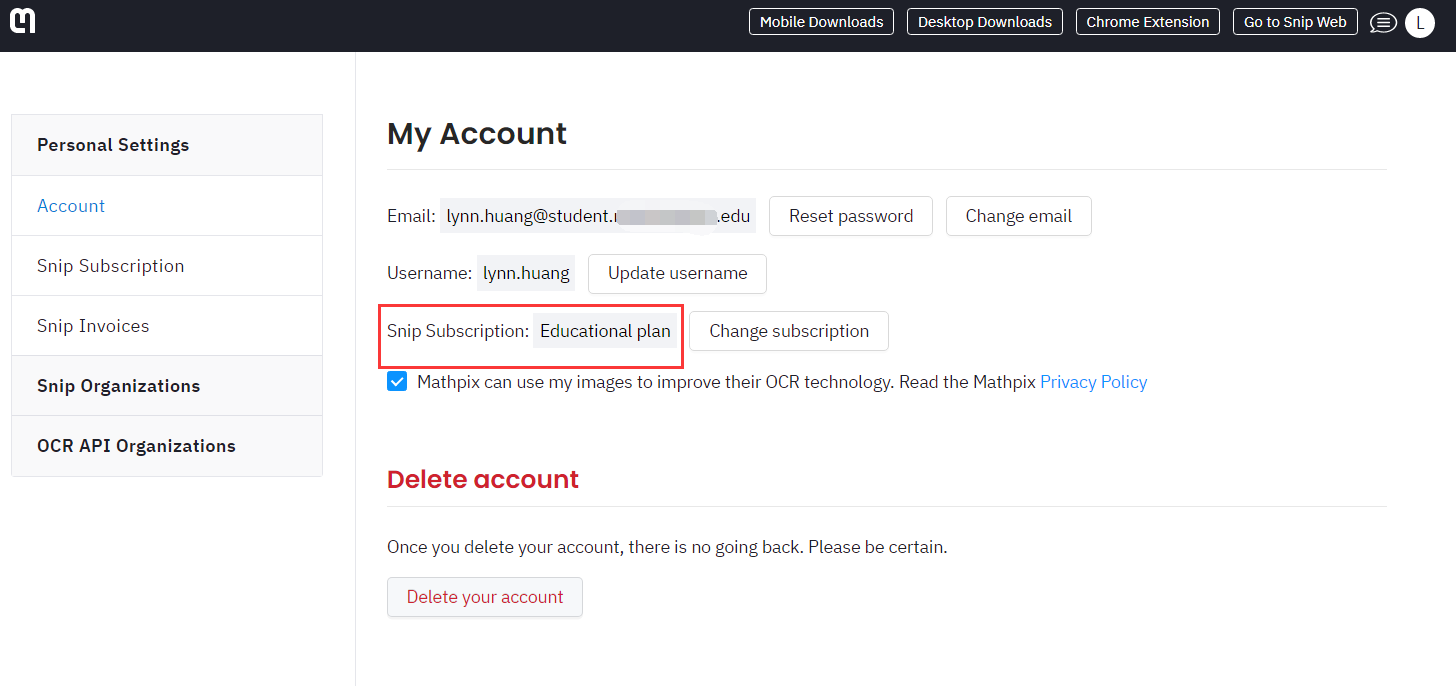This screenshot has width=1456, height=686.
Task: Open the Chrome Extension page
Action: (x=1148, y=22)
